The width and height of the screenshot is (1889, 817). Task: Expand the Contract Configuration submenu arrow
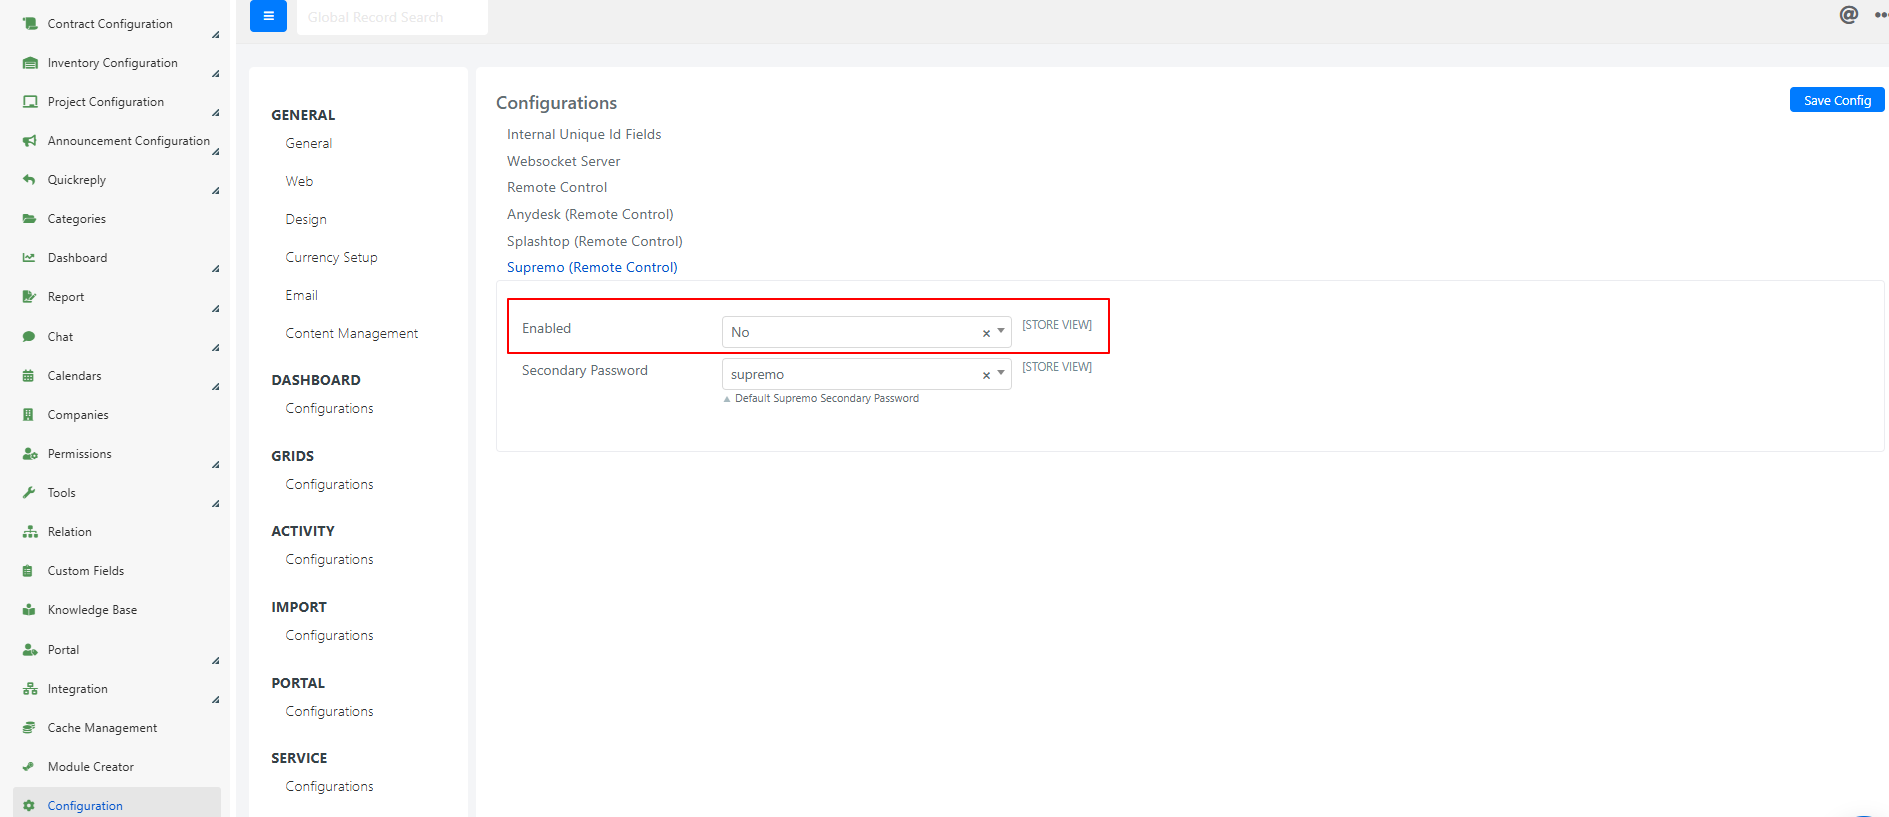[215, 35]
